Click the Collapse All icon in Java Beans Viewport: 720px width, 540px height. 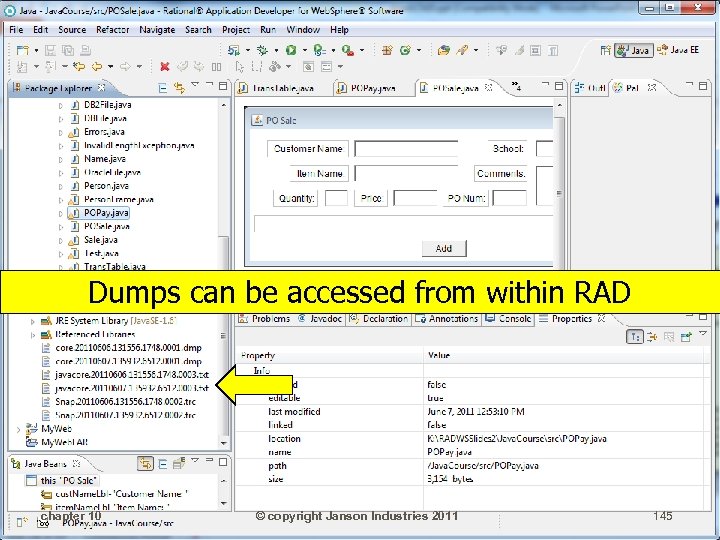pos(163,464)
